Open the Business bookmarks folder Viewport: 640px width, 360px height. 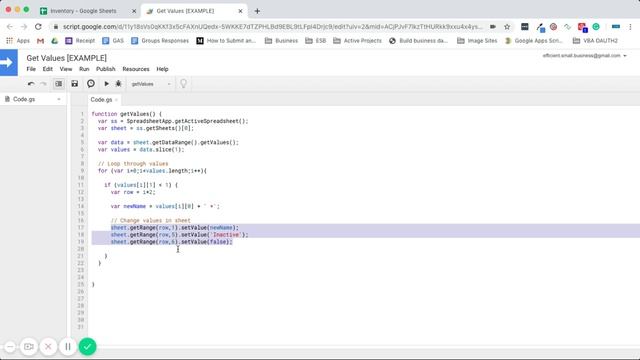point(281,40)
